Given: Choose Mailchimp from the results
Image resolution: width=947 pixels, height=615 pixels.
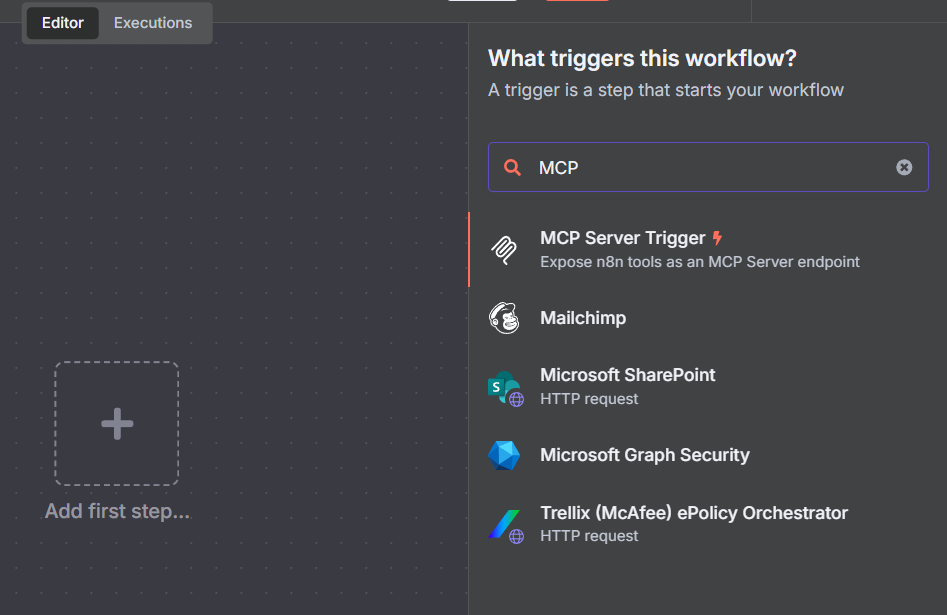Looking at the screenshot, I should coord(708,318).
